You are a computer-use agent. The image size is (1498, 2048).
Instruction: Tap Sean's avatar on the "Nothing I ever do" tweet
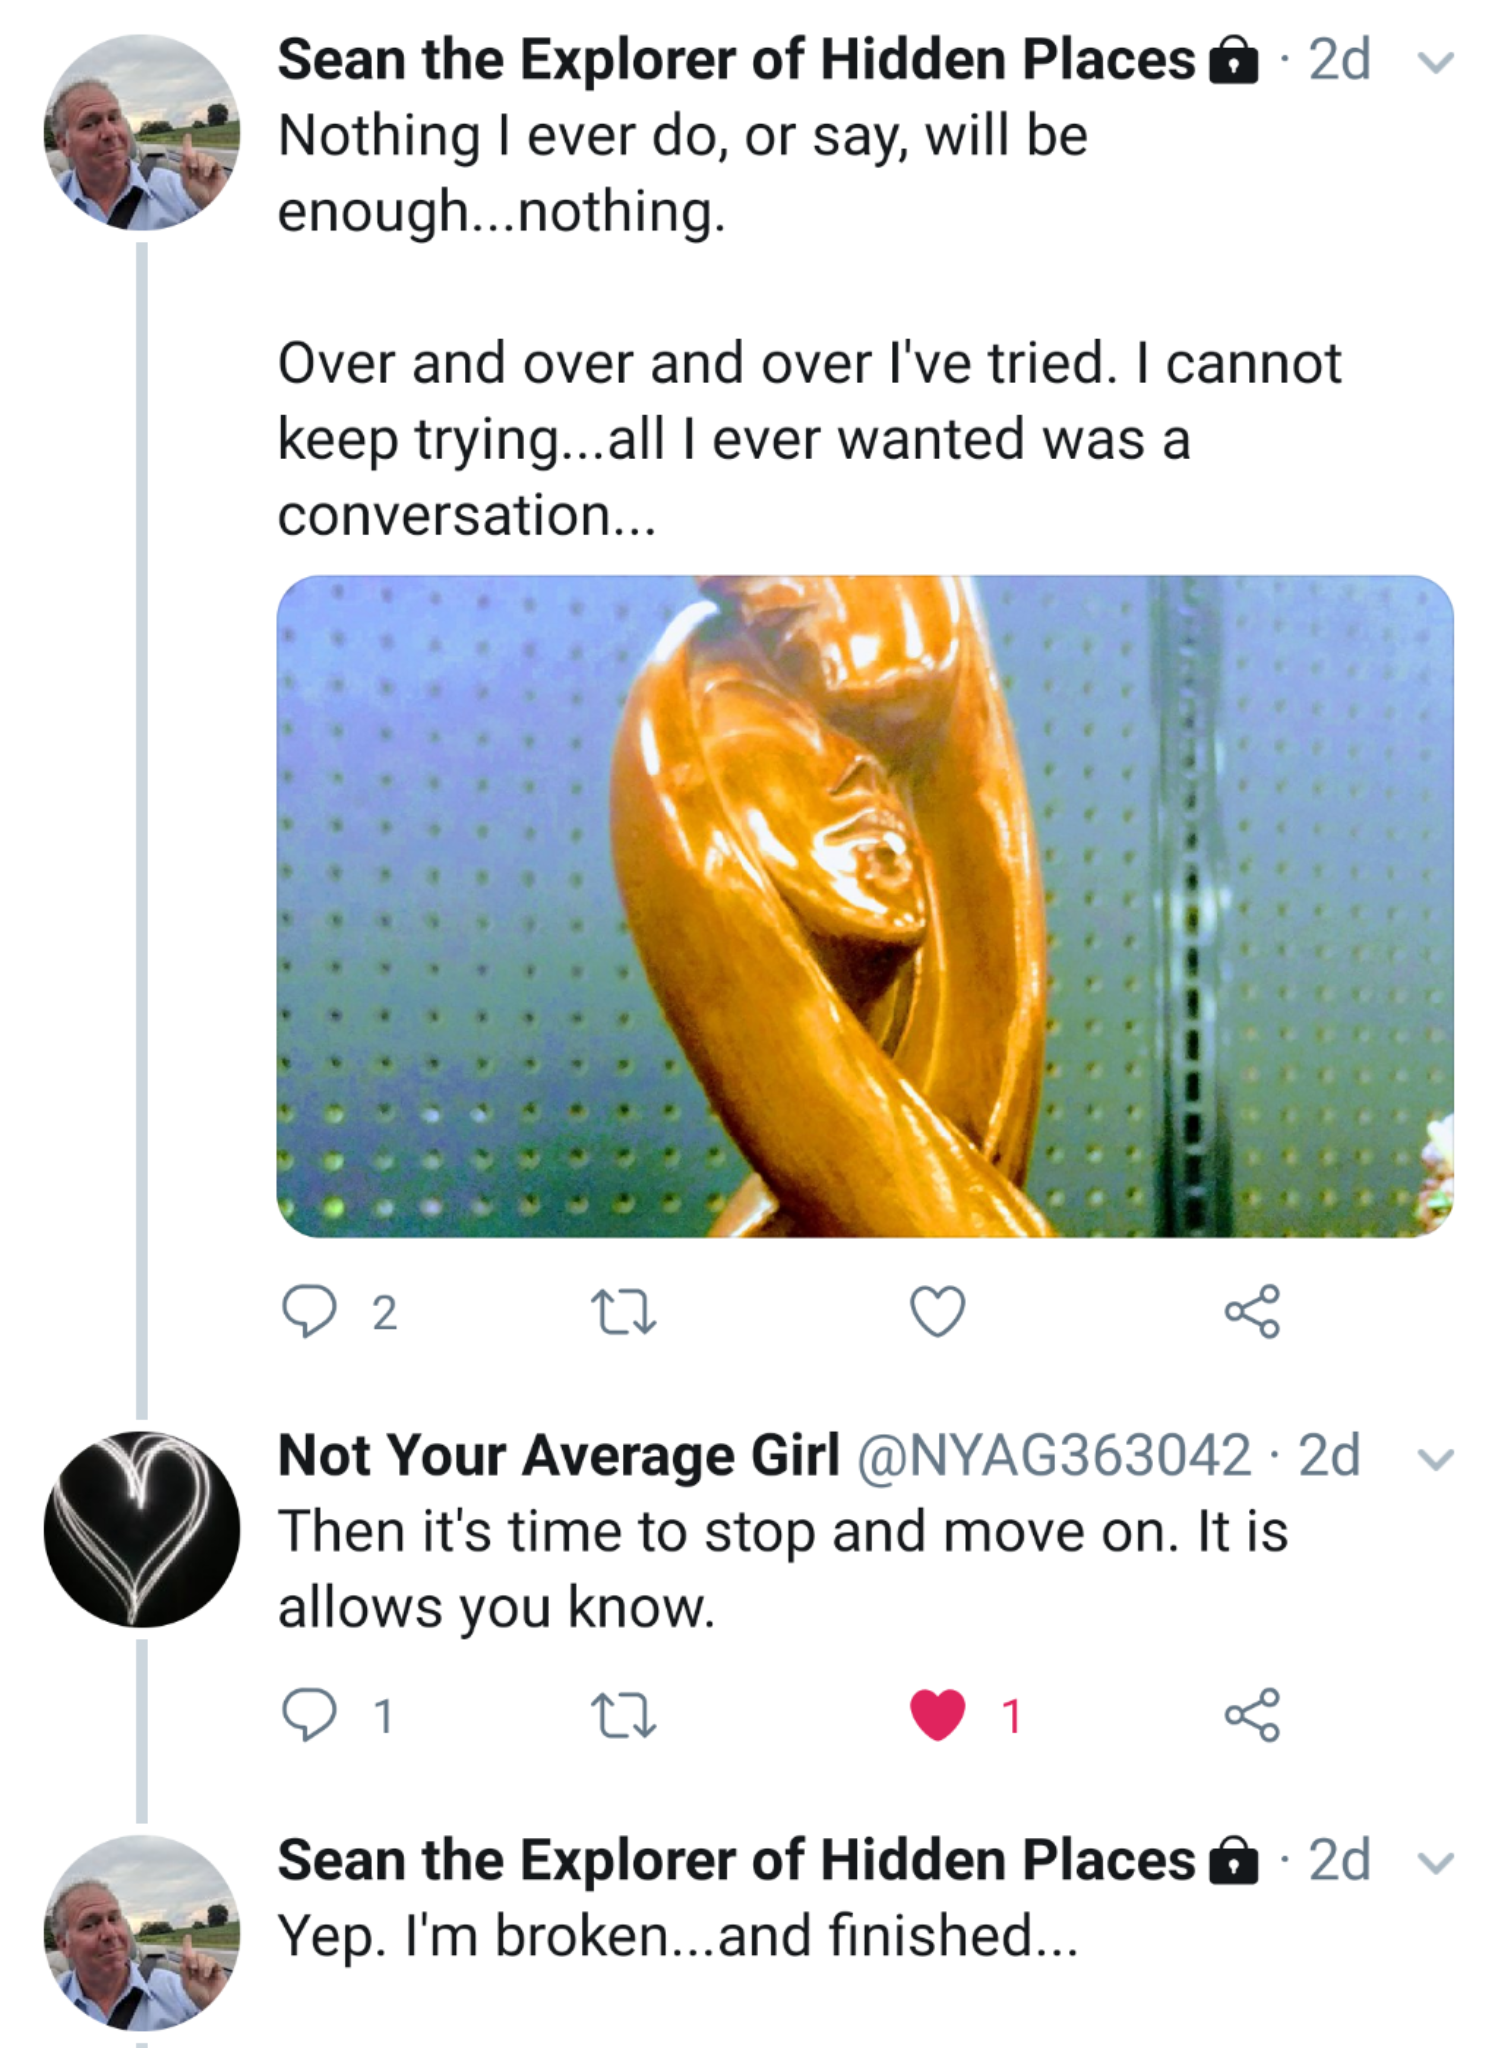pyautogui.click(x=142, y=133)
